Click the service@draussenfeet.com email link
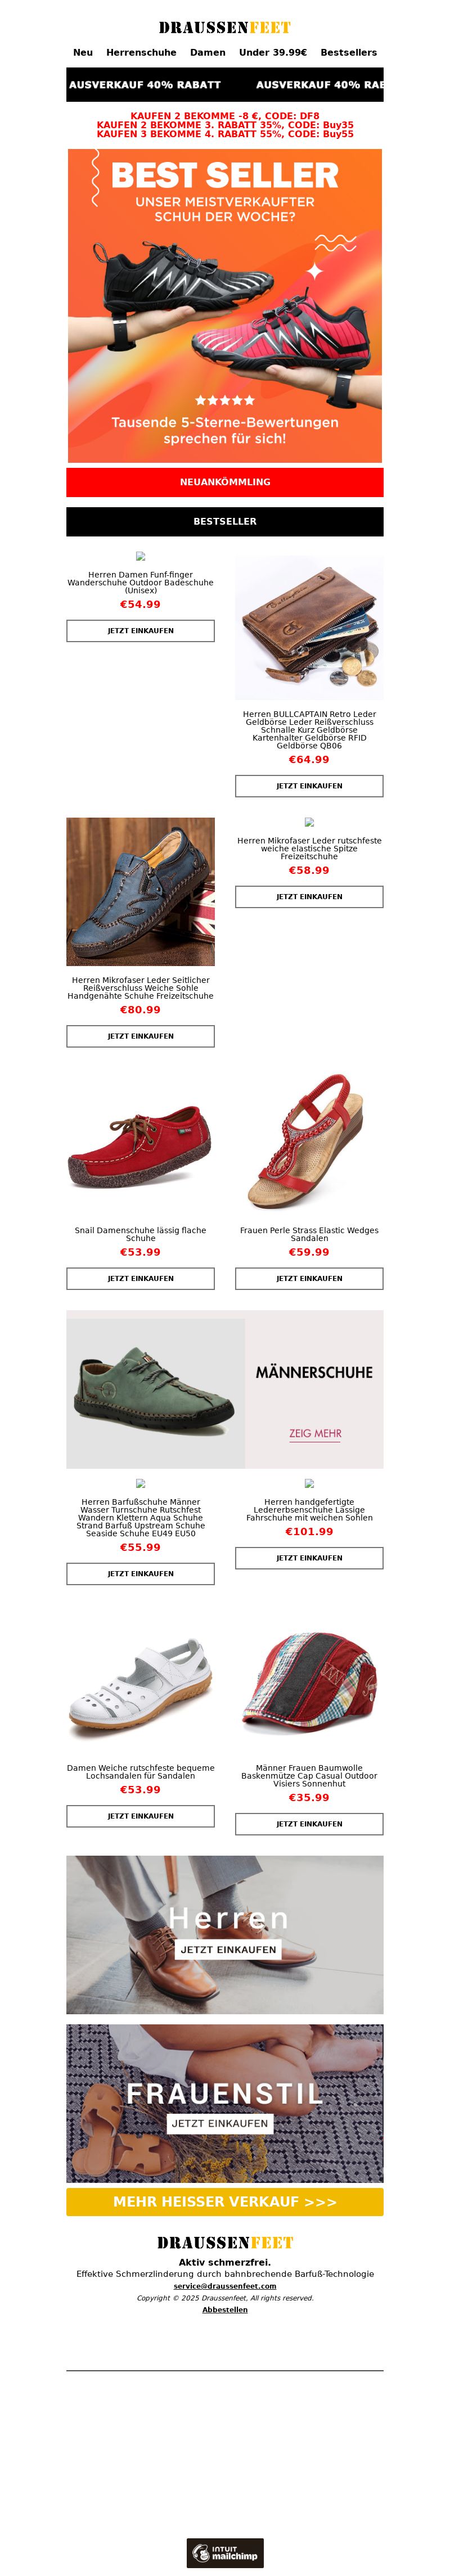This screenshot has width=450, height=2576. click(225, 2286)
